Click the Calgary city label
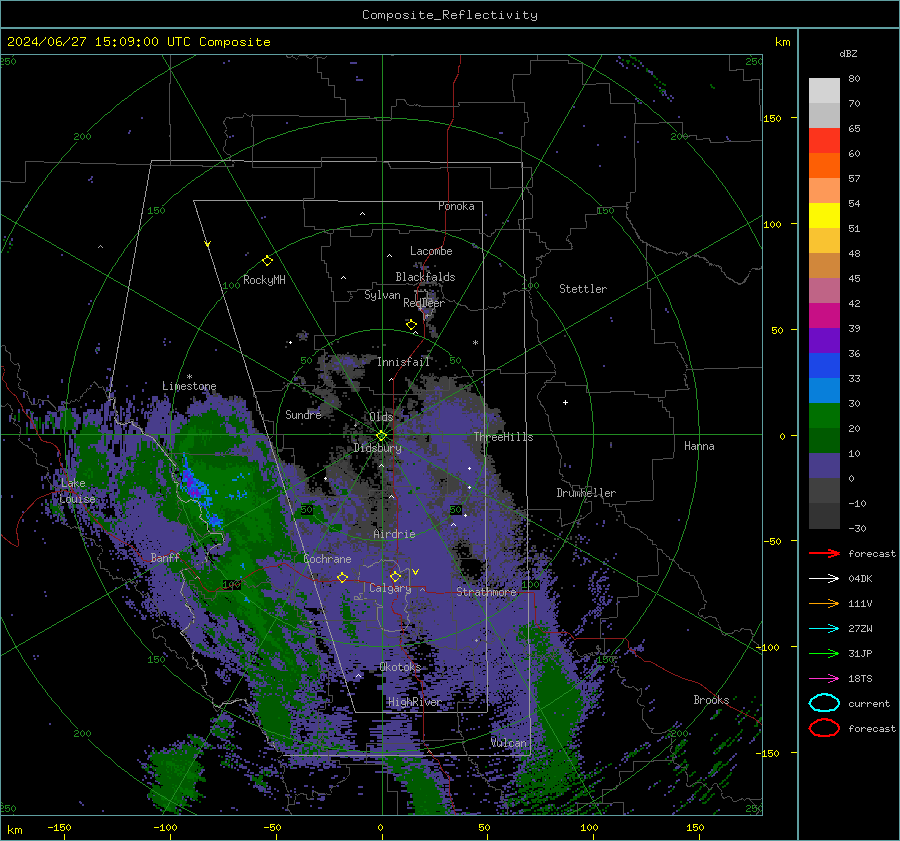The image size is (900, 841). pyautogui.click(x=390, y=588)
